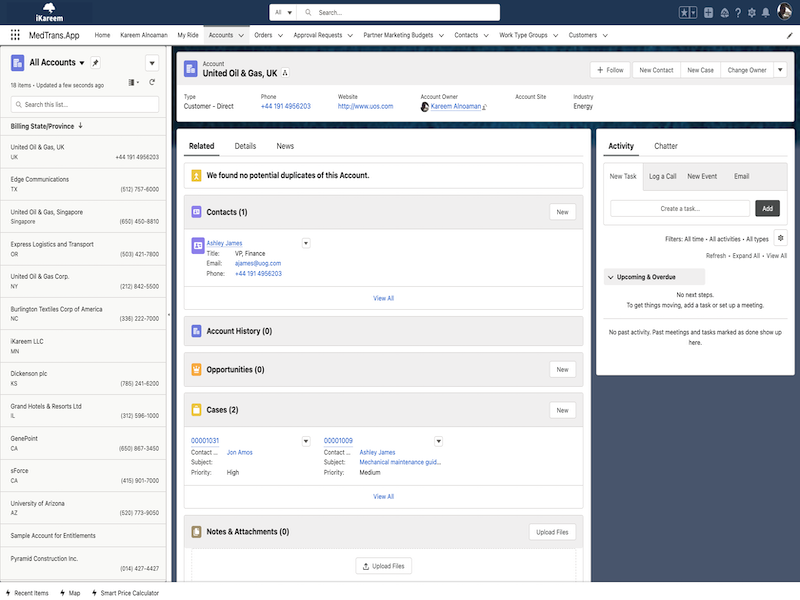Open Edge Communications account in list
This screenshot has width=800, height=600.
[40, 180]
